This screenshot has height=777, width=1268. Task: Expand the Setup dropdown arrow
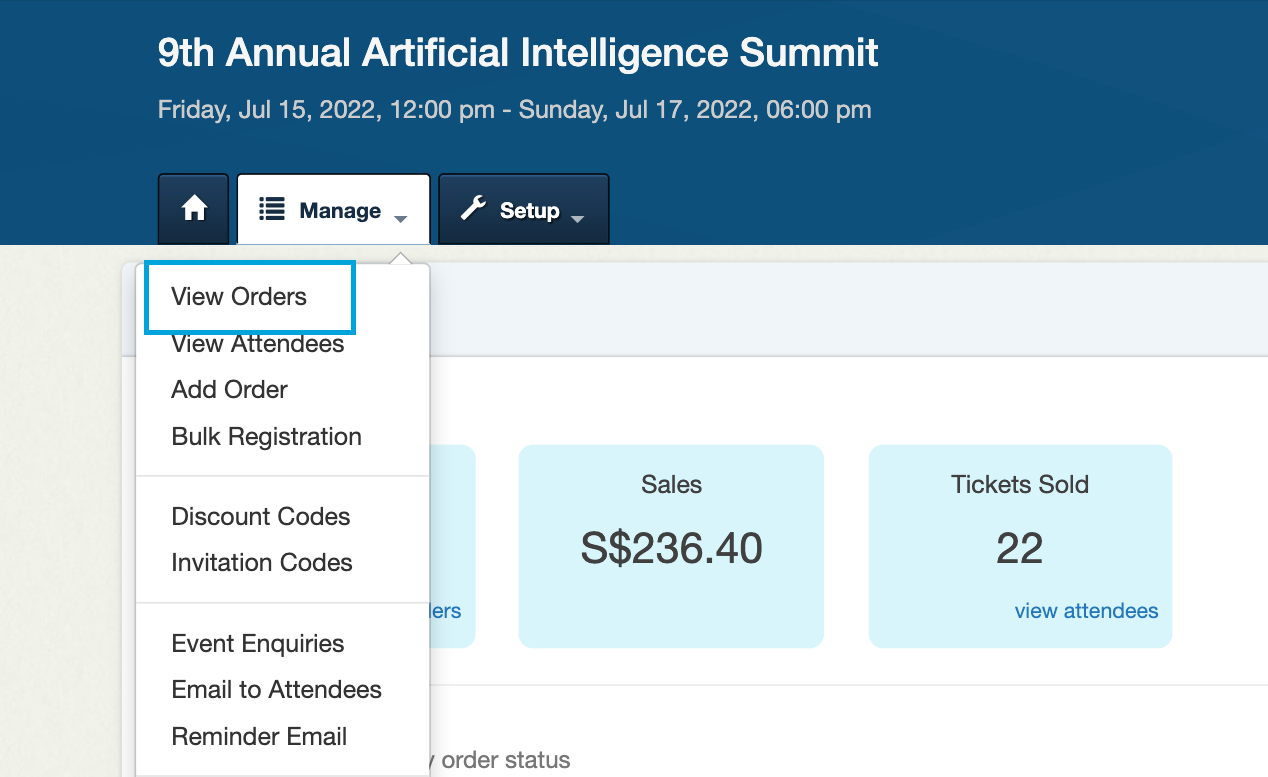click(x=577, y=218)
